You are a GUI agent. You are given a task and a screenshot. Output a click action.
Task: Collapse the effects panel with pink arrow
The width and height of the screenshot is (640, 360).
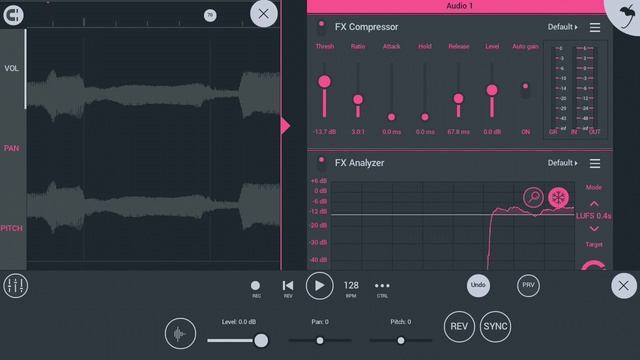point(286,126)
